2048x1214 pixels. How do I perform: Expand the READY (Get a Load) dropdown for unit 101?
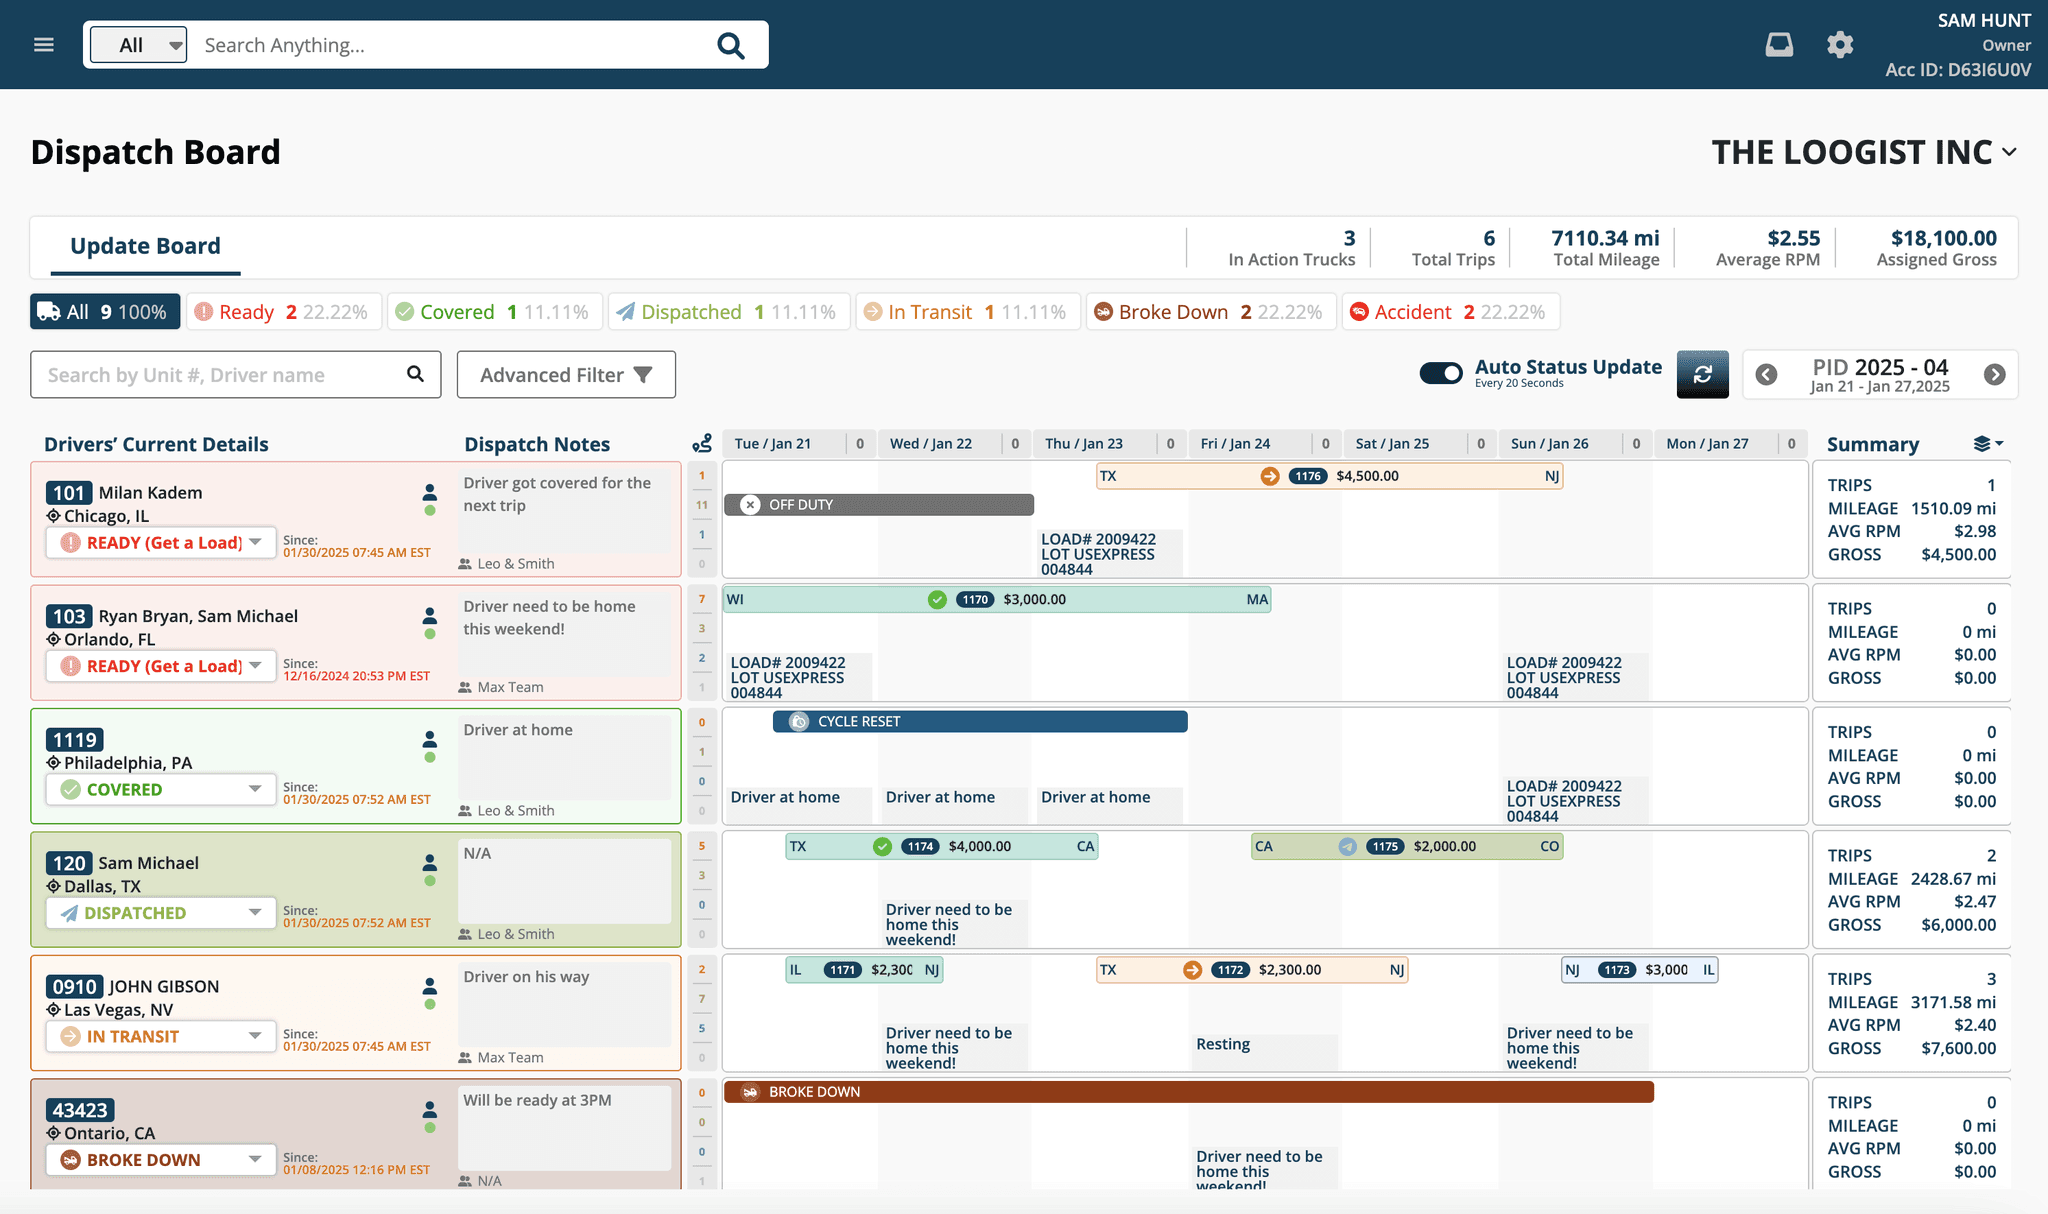tap(257, 542)
